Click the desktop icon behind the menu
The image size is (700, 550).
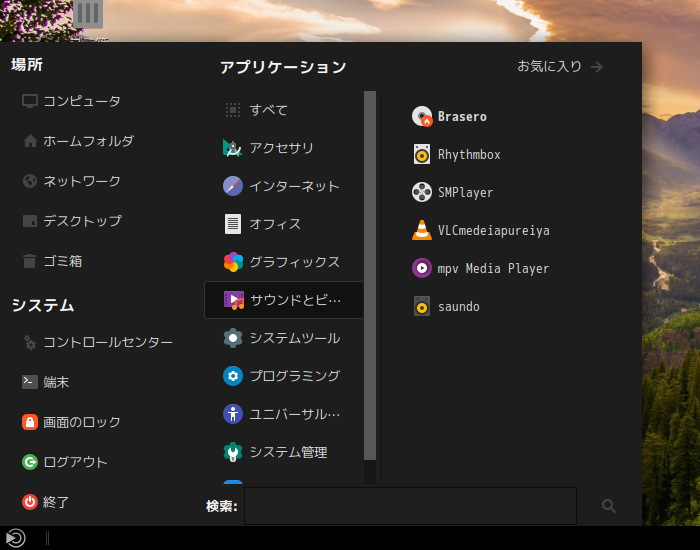tap(88, 14)
